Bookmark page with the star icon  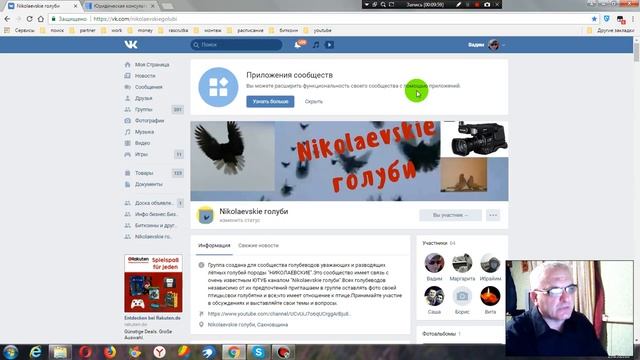pyautogui.click(x=594, y=19)
